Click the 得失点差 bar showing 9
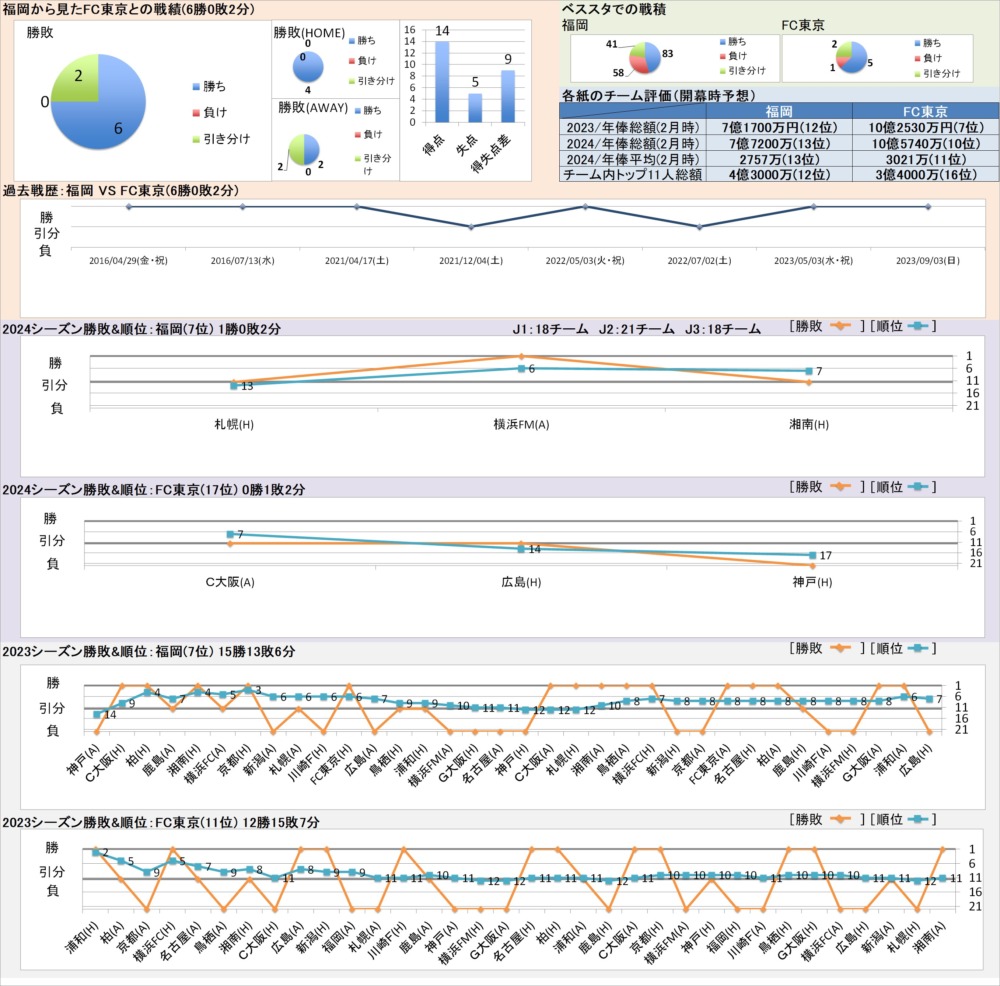1000x986 pixels. point(508,96)
